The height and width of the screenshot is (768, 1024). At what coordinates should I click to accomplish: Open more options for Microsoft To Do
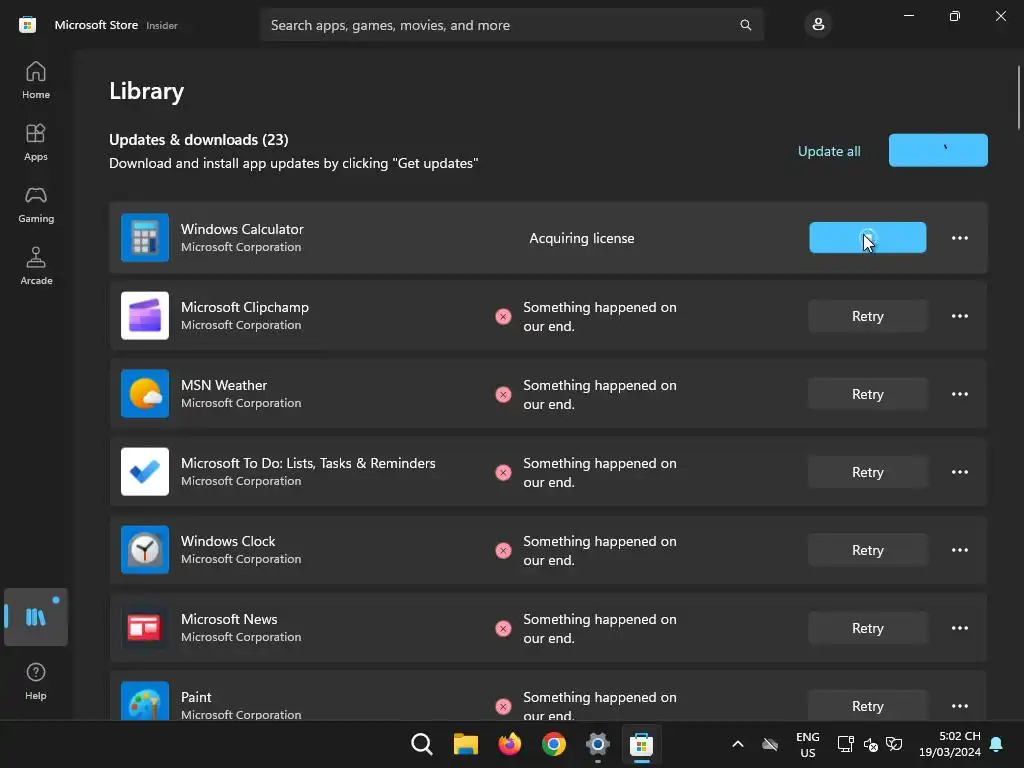click(x=959, y=472)
